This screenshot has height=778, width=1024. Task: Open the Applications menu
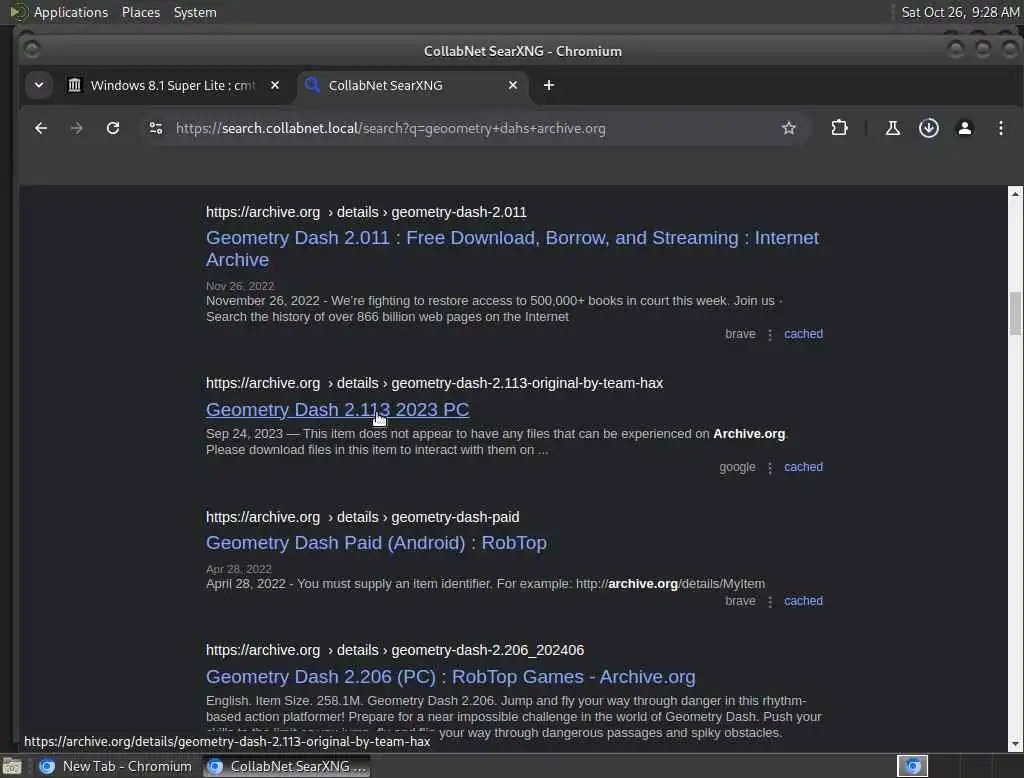[71, 12]
